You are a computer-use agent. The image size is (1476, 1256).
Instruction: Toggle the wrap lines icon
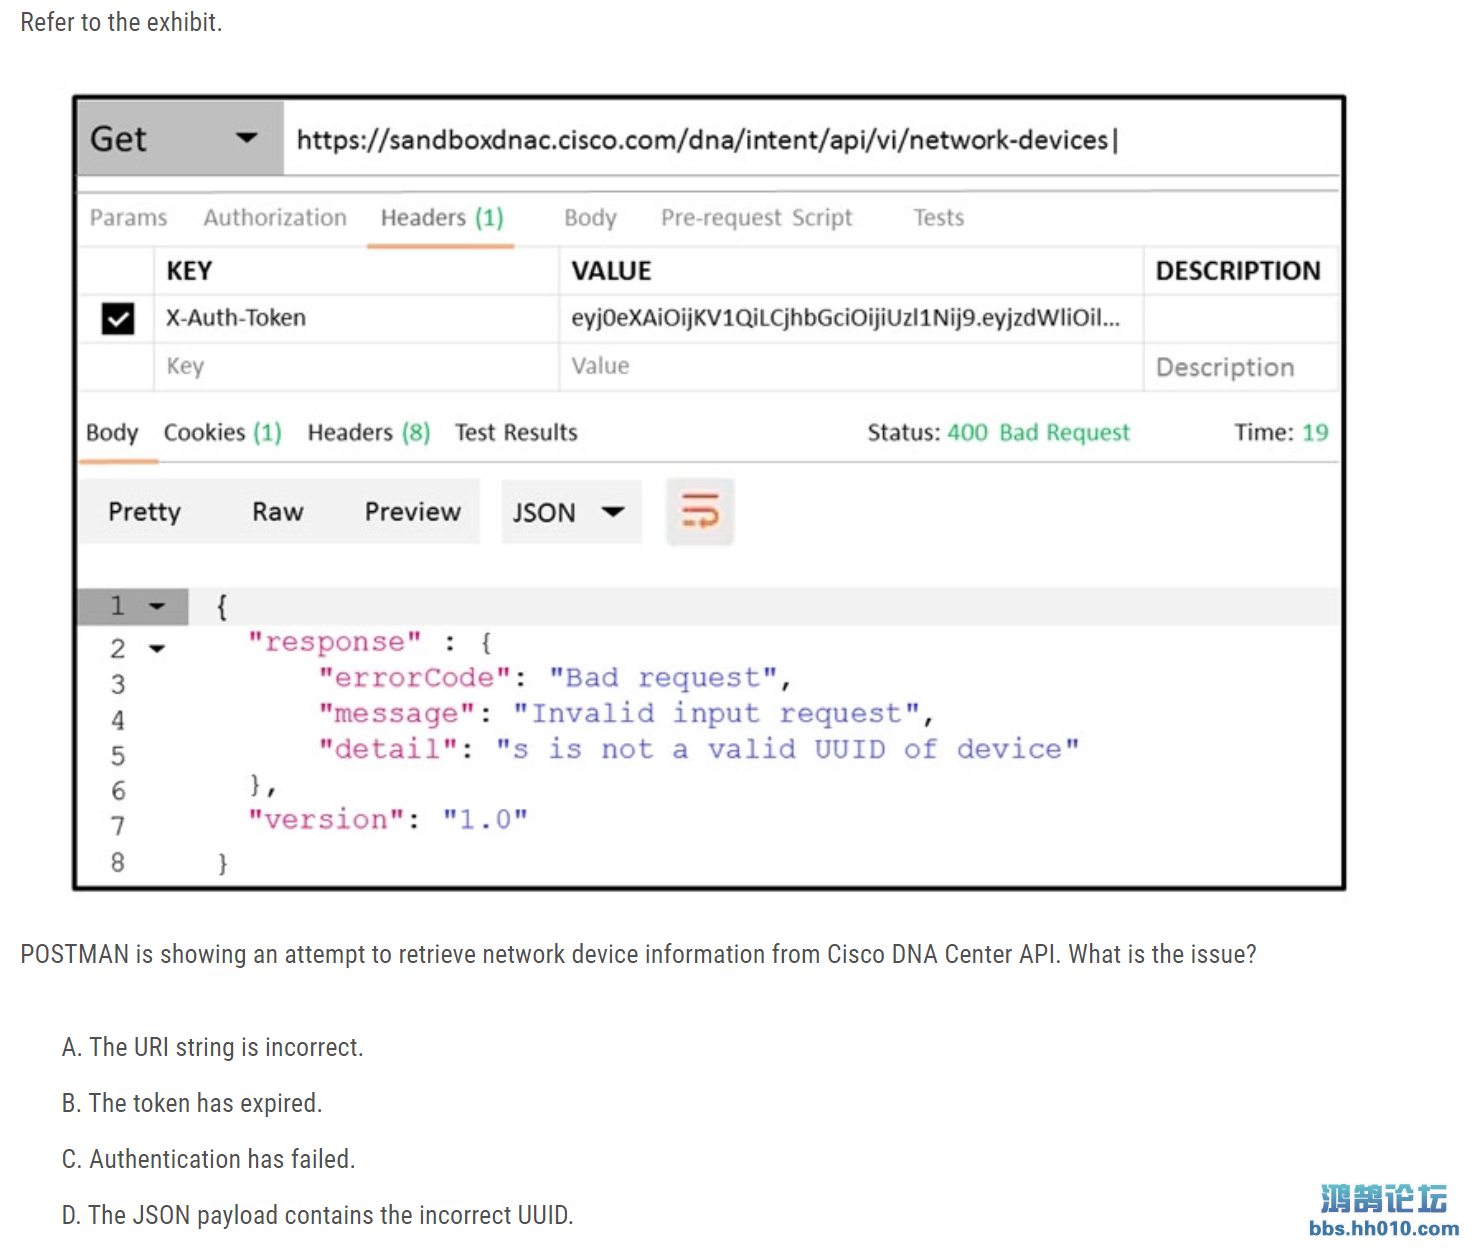700,512
